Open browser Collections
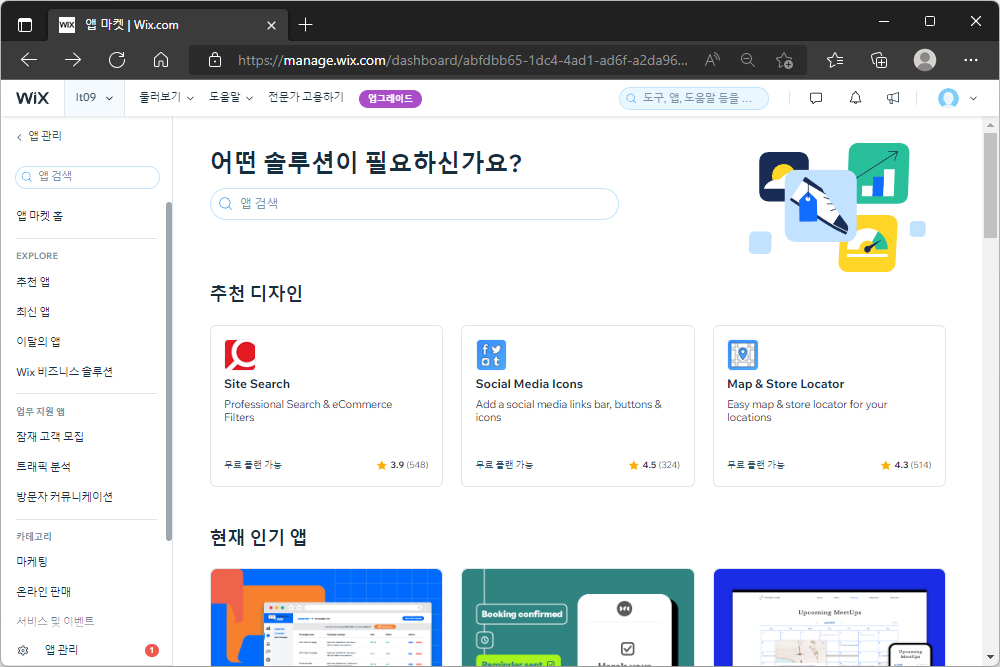1000x667 pixels. point(879,60)
